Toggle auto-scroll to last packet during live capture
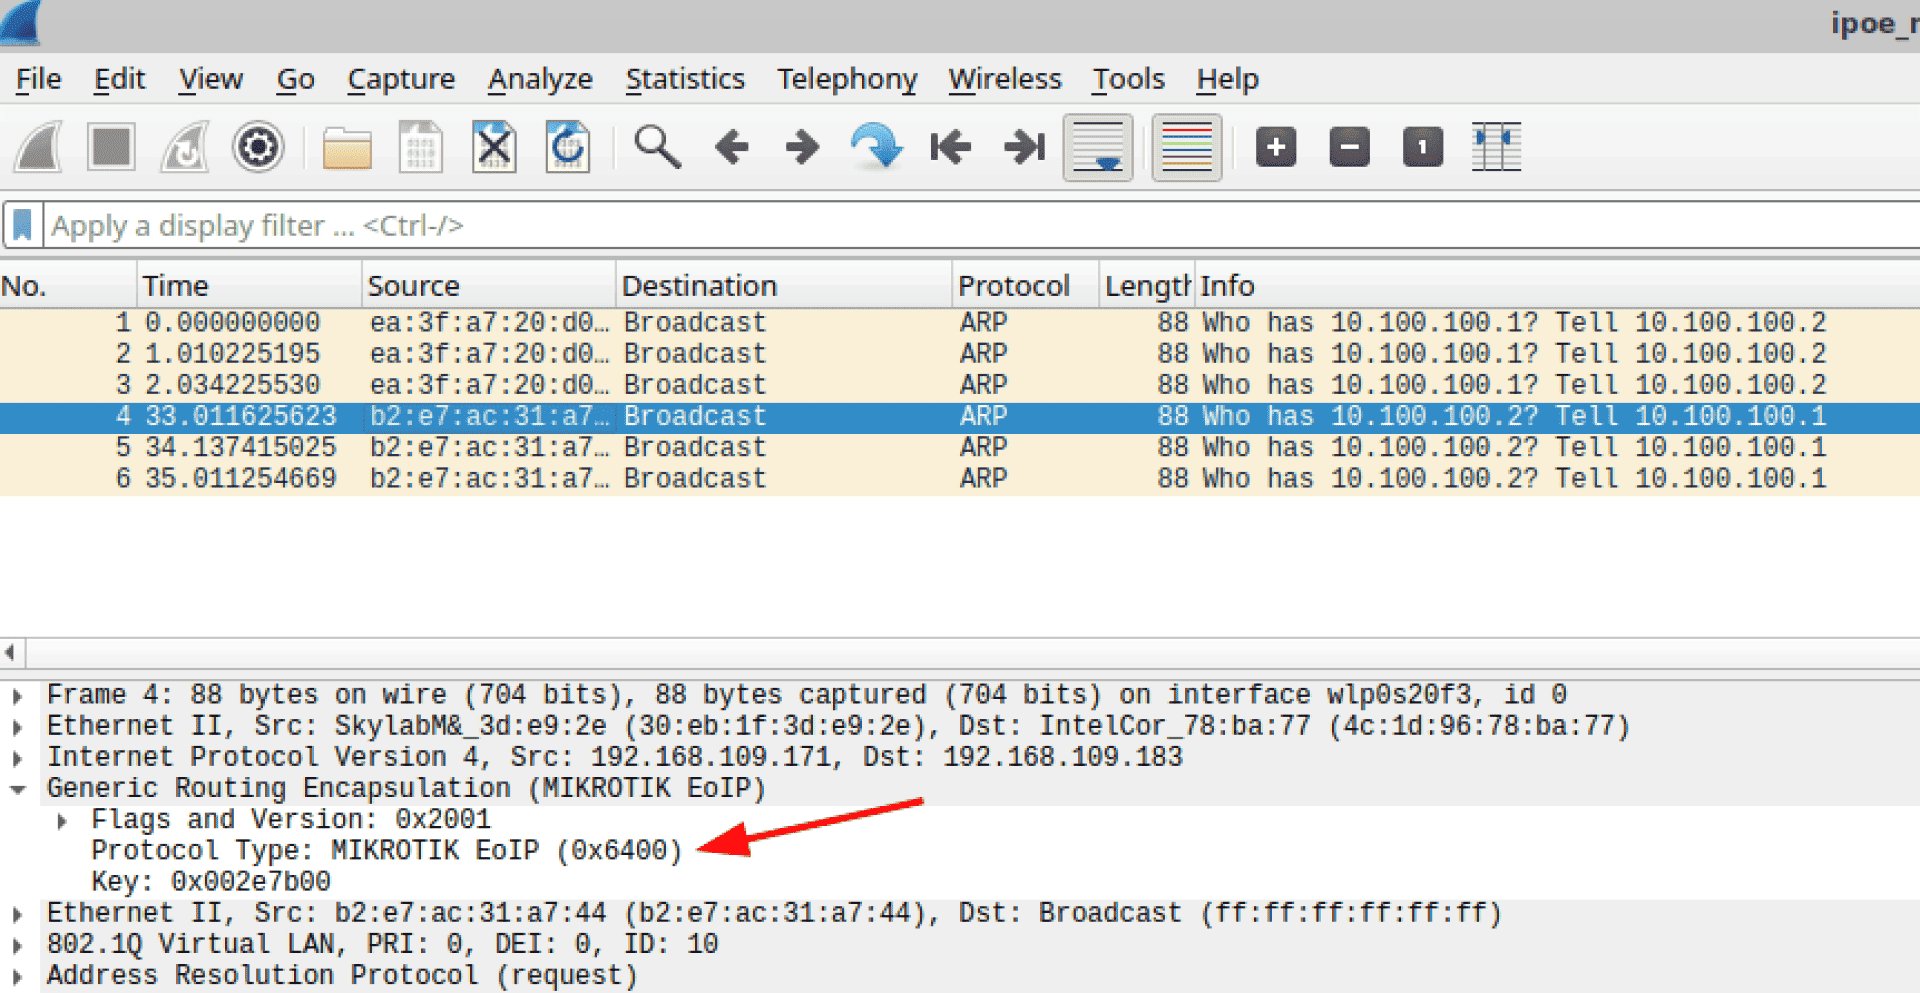 point(1098,148)
